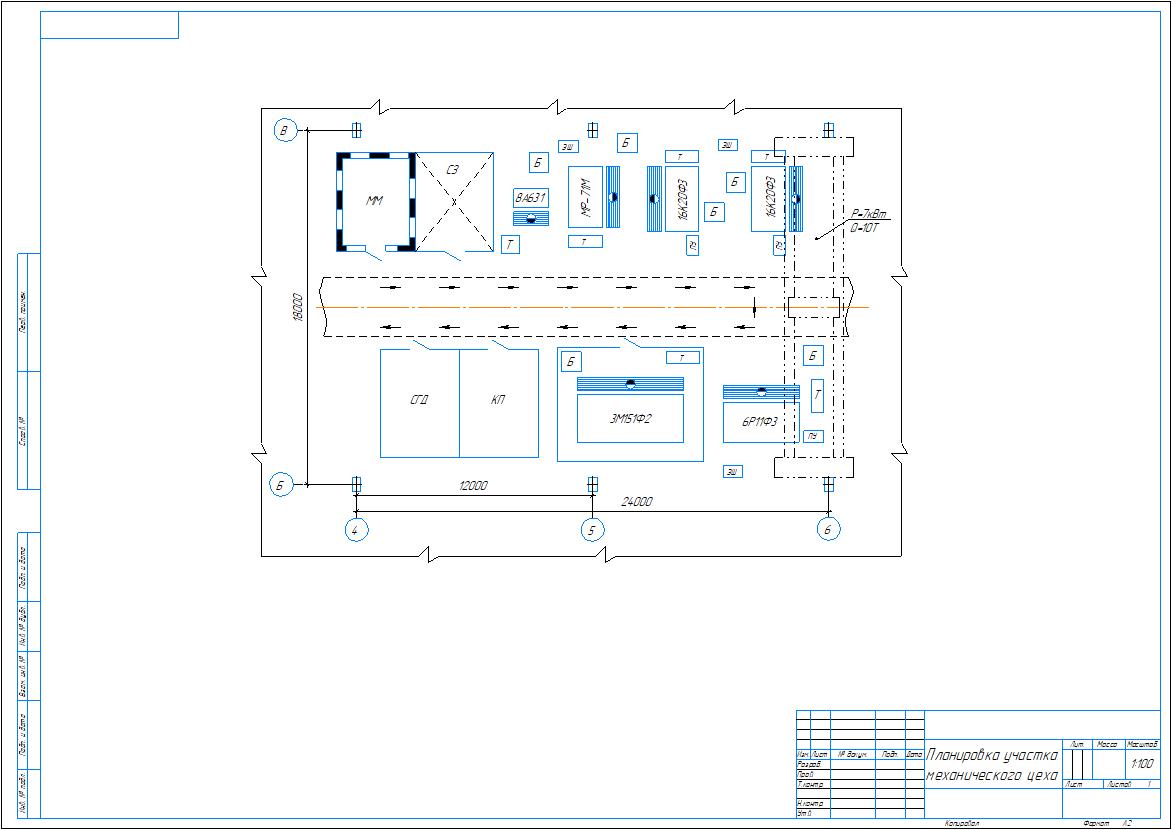
Task: Click the 3М151Ф2 grinding machine rectangle
Action: [630, 419]
